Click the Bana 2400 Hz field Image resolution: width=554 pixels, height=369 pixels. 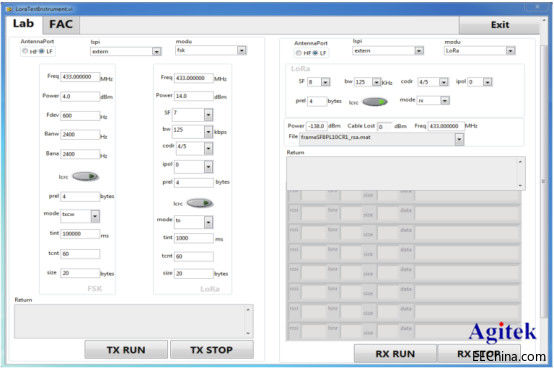click(x=80, y=154)
